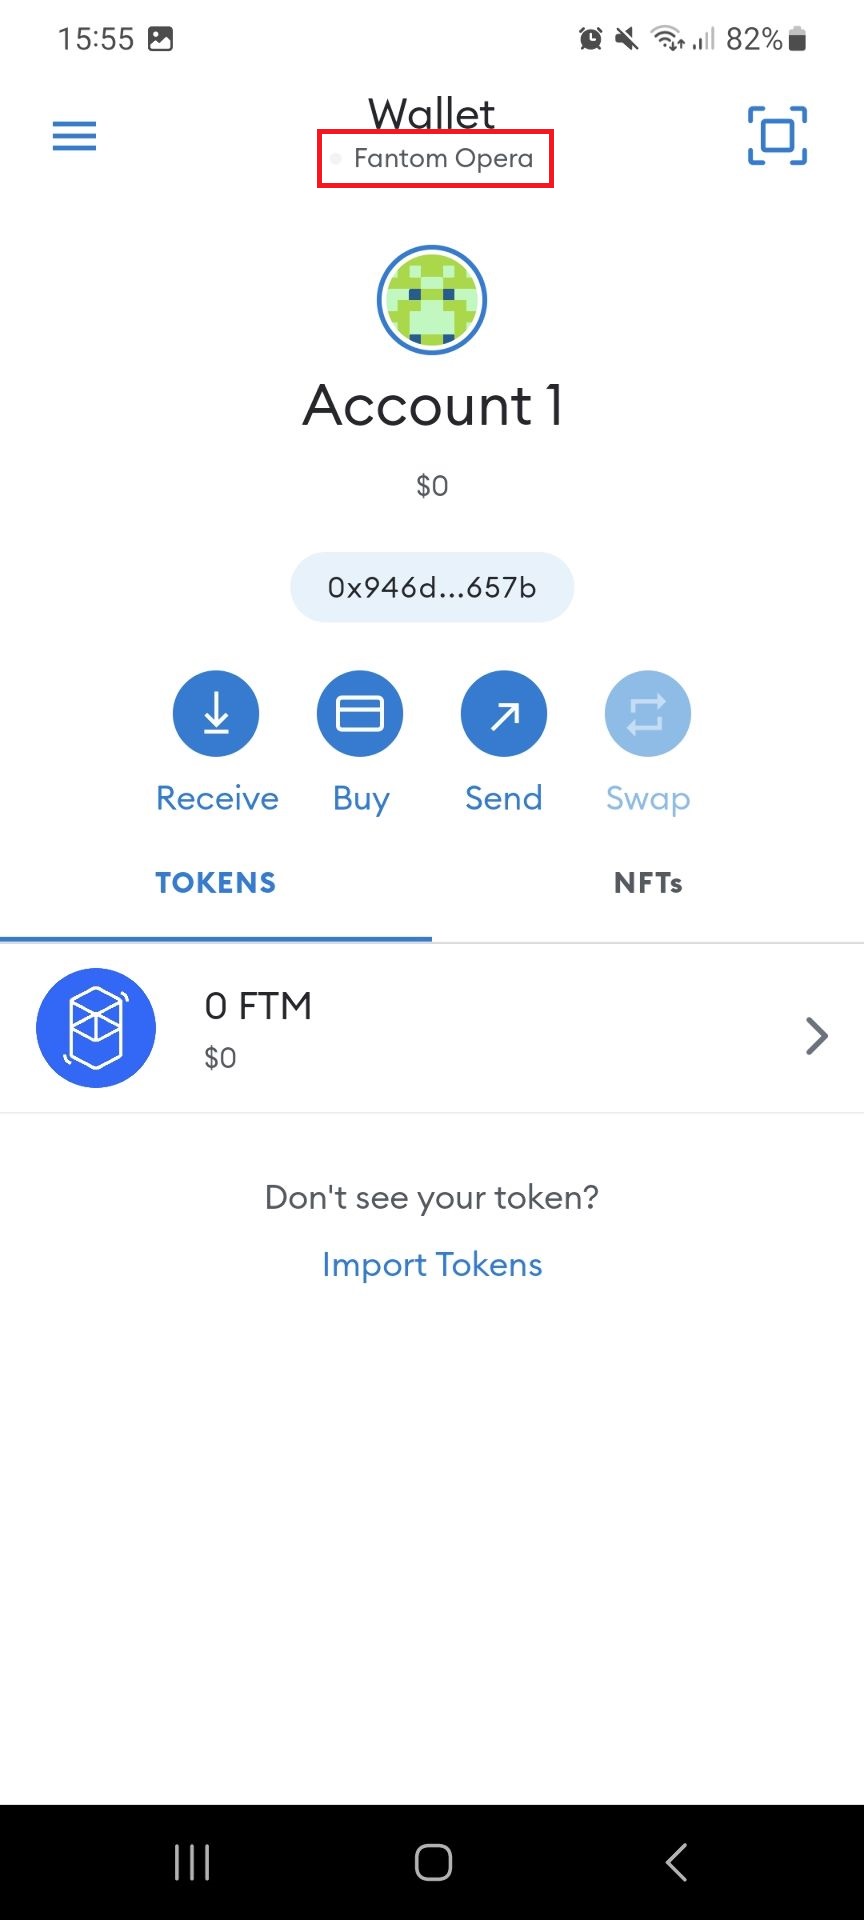Select the TOKENS tab
864x1920 pixels.
point(216,883)
